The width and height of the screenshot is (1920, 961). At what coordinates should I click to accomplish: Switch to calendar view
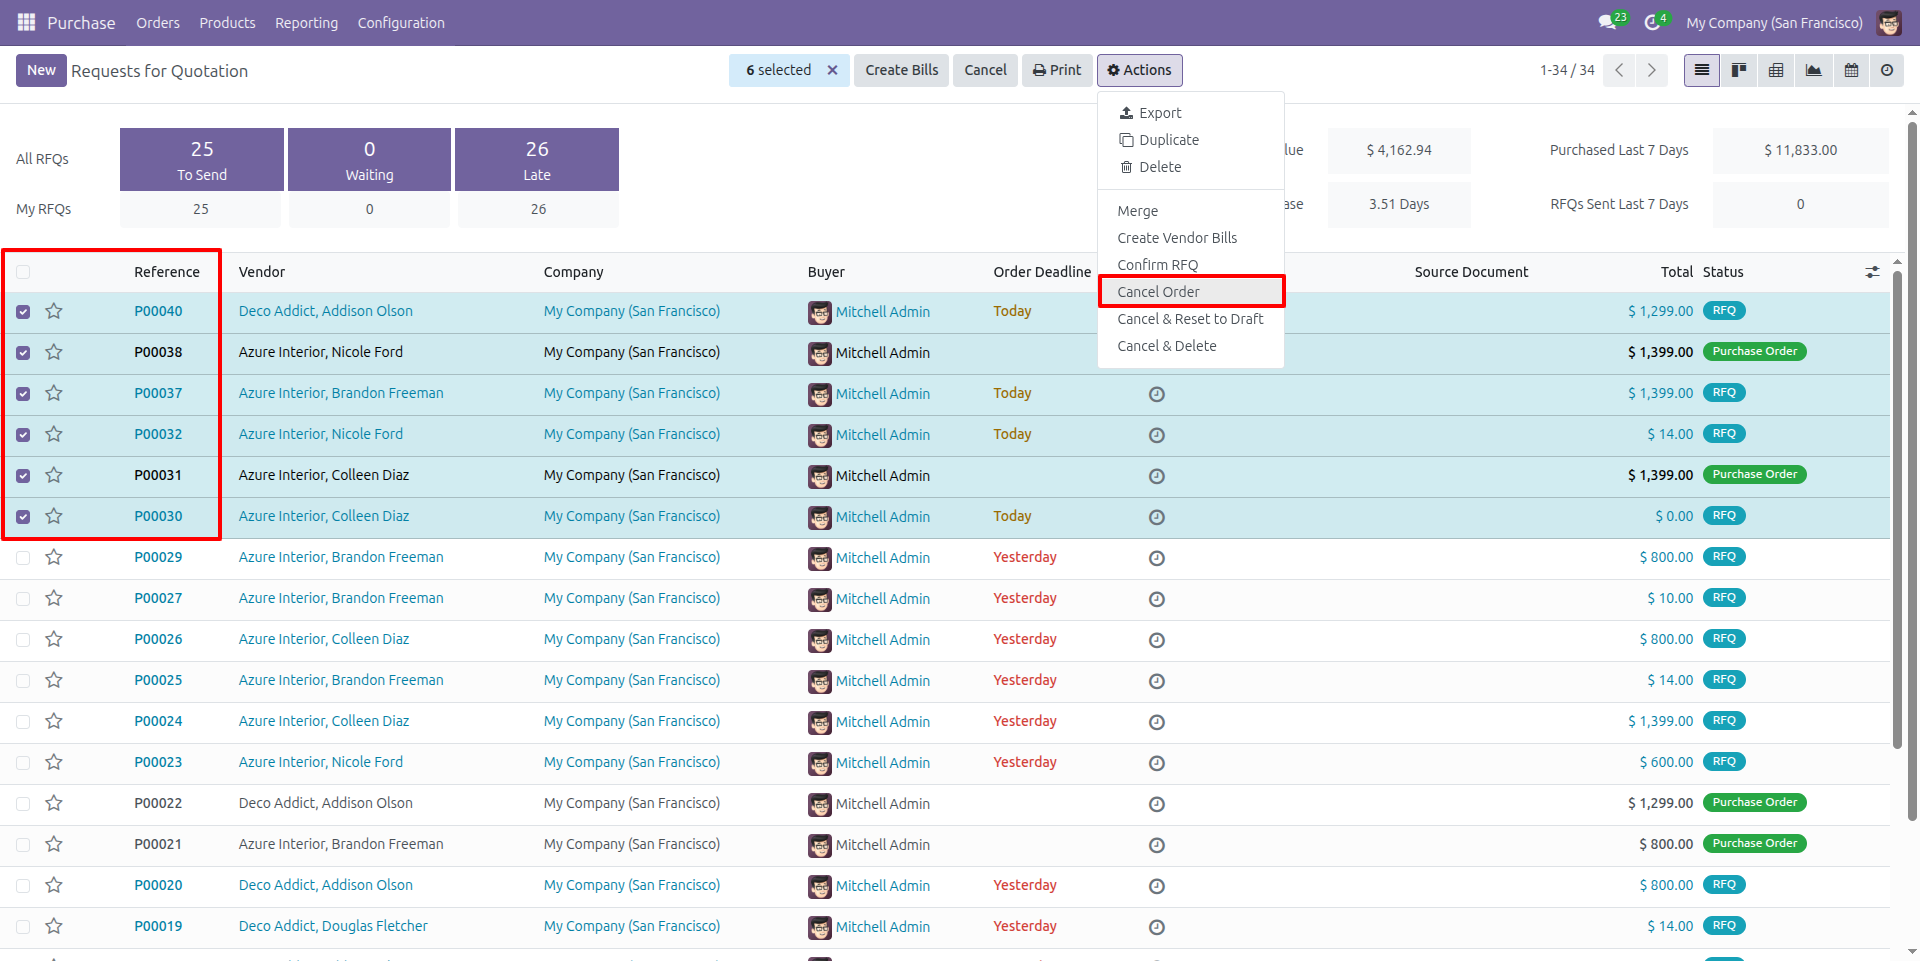pos(1851,70)
